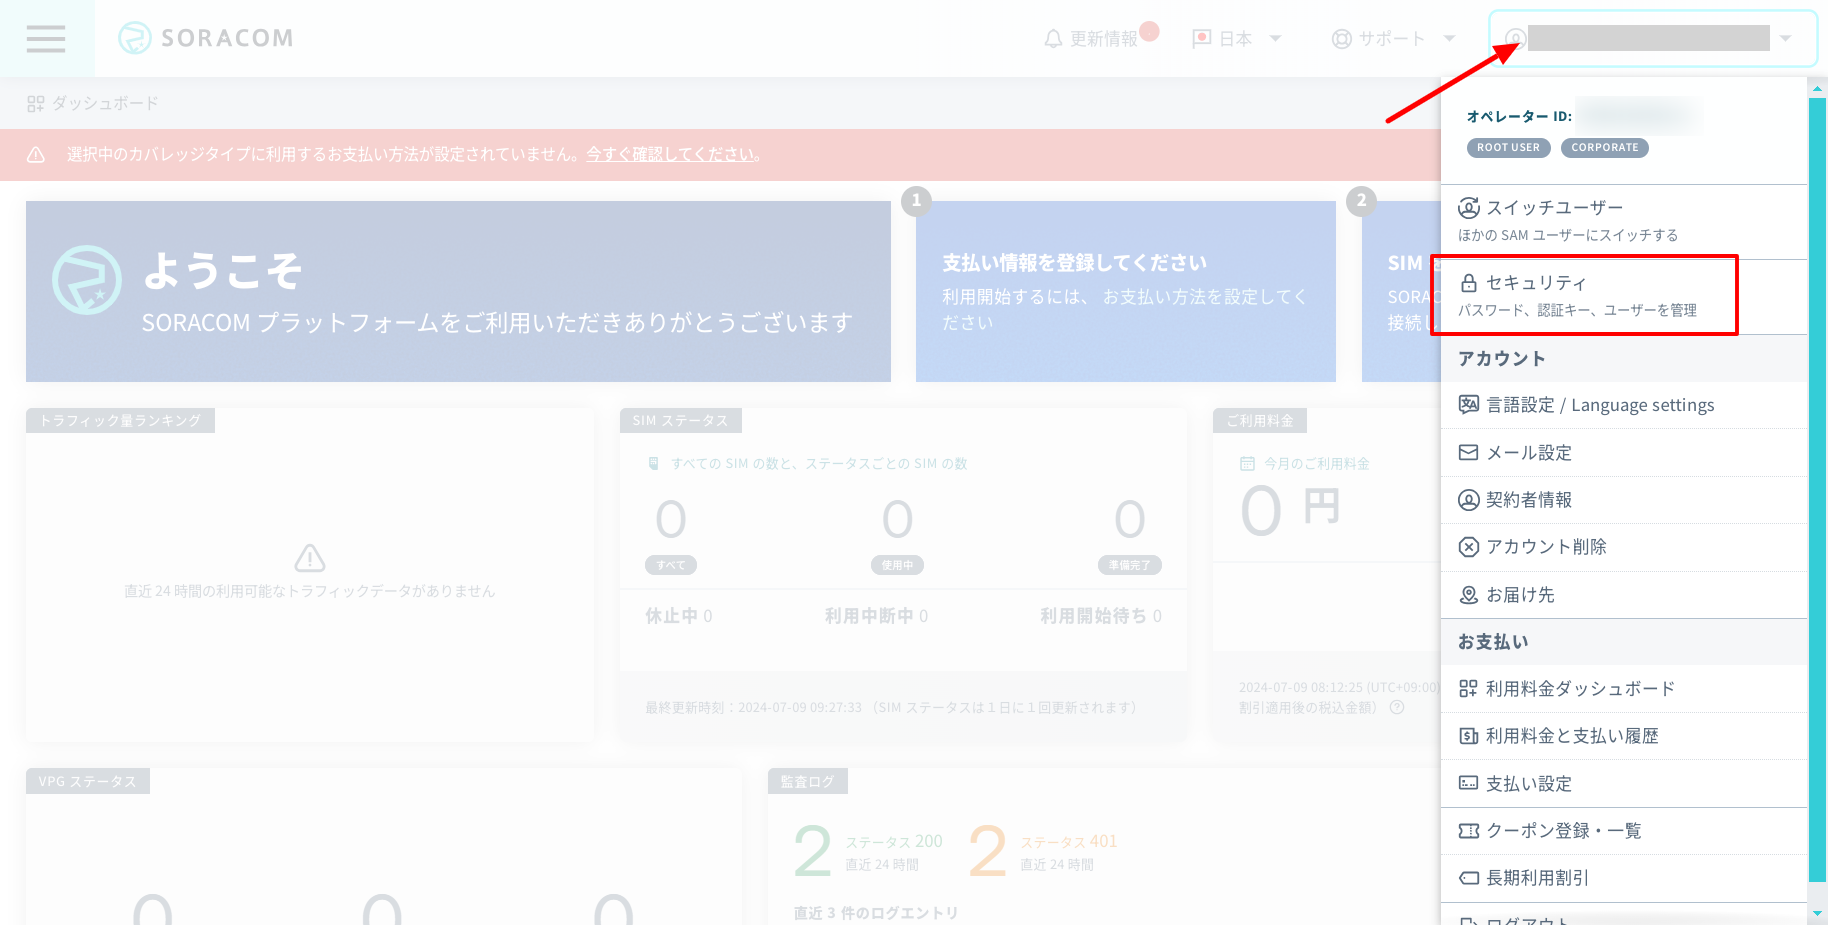1828x925 pixels.
Task: Click the 使用中 SIM status badge
Action: [897, 565]
